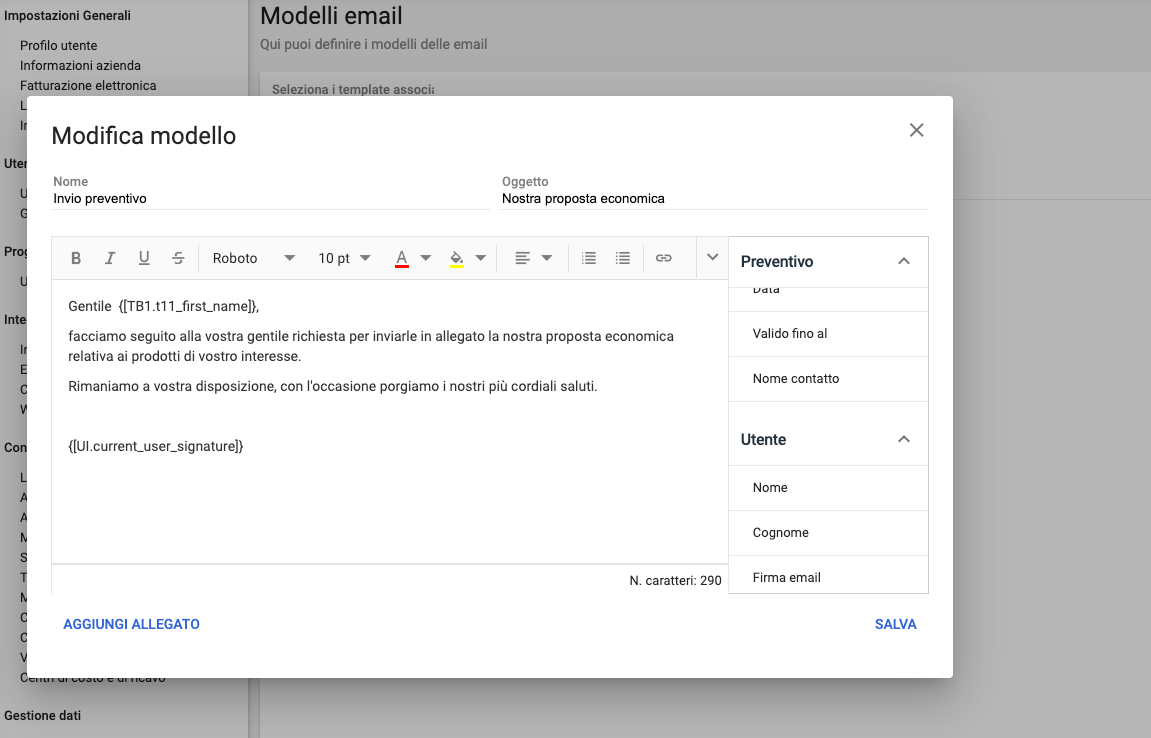The image size is (1151, 738).
Task: Click the AGGIUNGI ALLEGATO button
Action: click(131, 624)
